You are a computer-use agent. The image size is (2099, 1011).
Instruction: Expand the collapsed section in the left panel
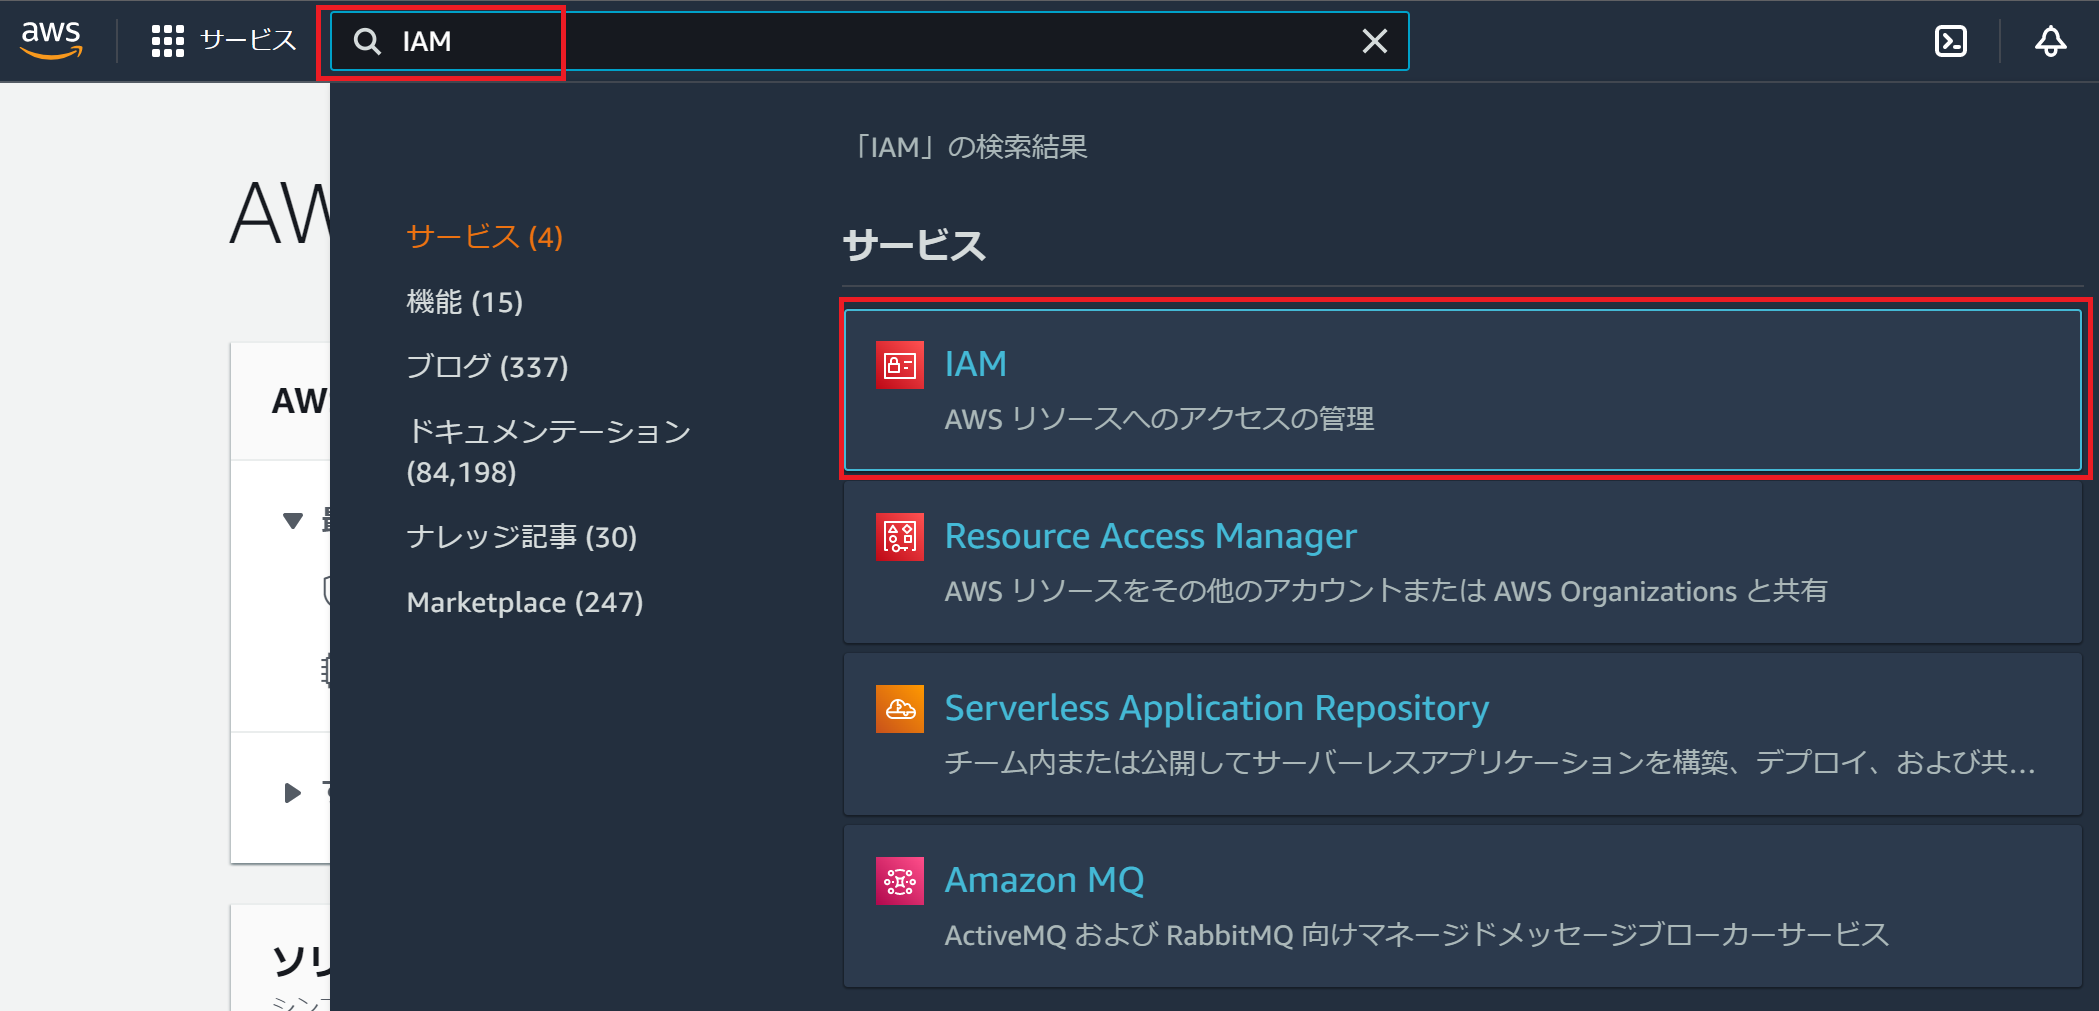292,792
